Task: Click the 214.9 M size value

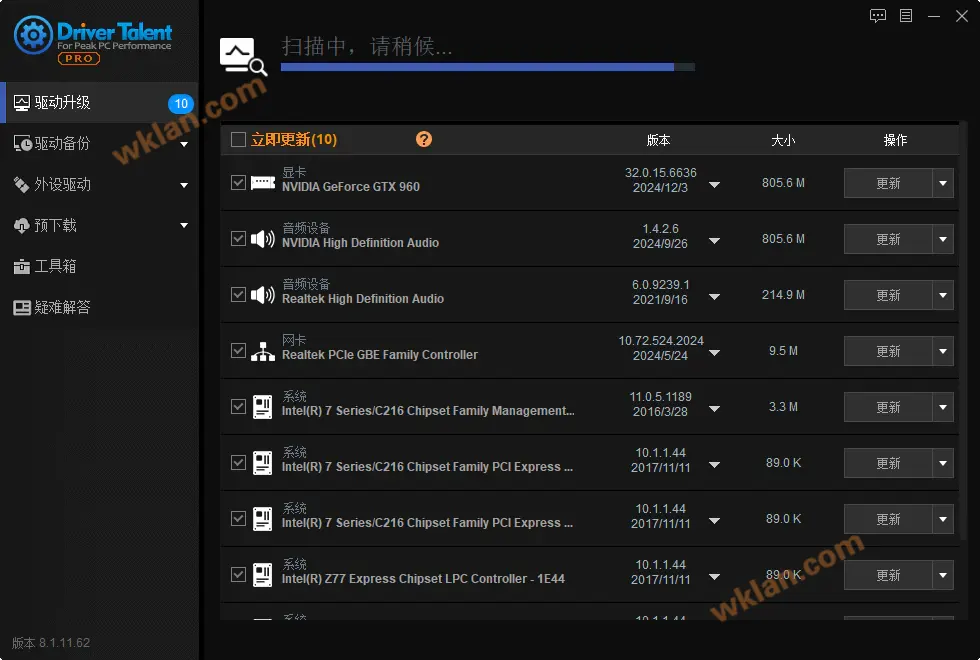Action: (x=783, y=294)
